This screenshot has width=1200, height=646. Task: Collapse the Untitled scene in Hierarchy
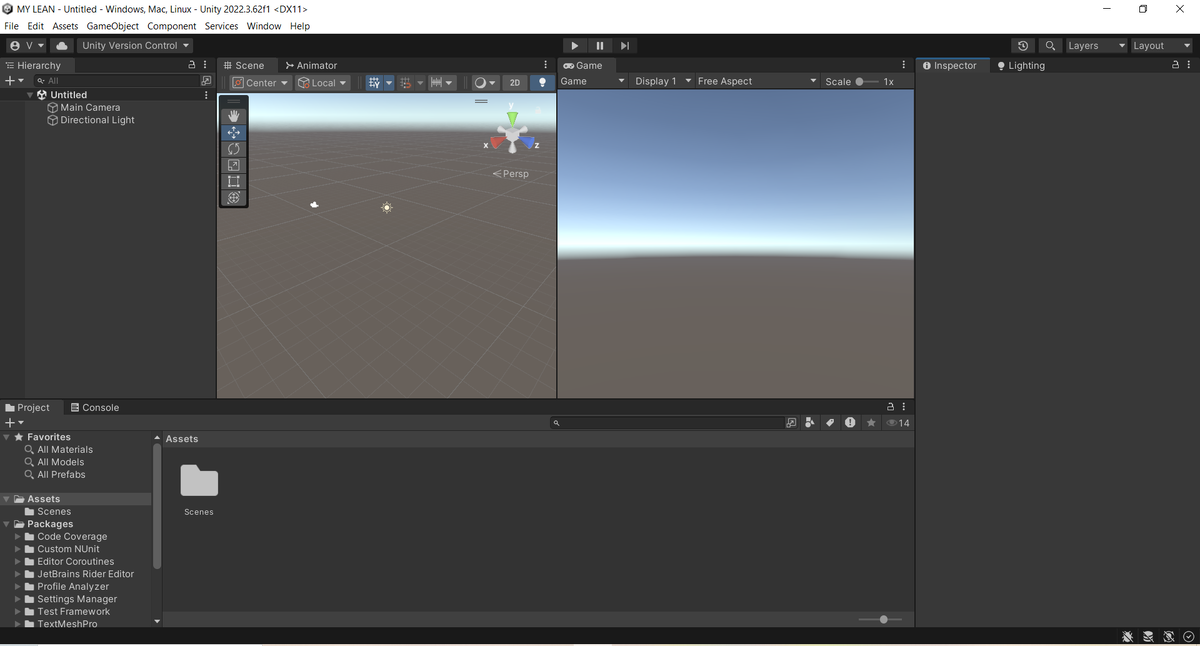(x=30, y=95)
